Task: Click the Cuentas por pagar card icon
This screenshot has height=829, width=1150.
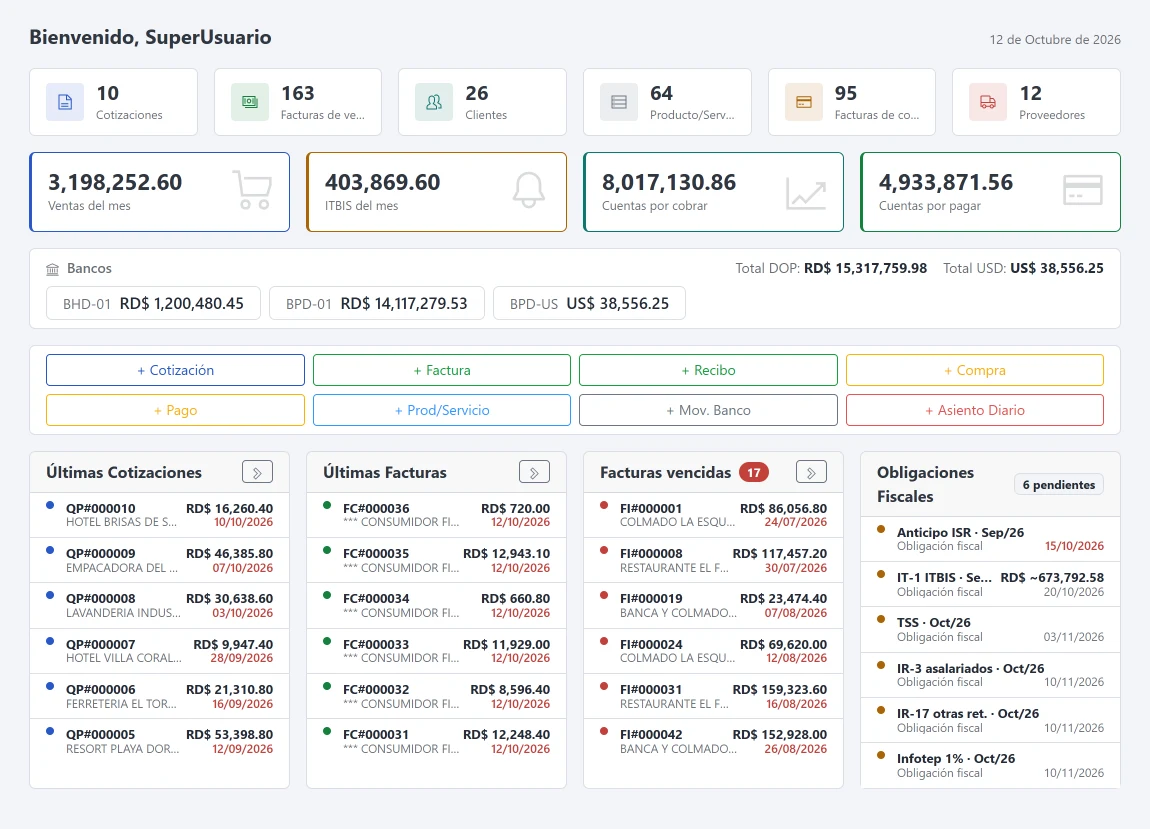Action: pyautogui.click(x=1083, y=190)
